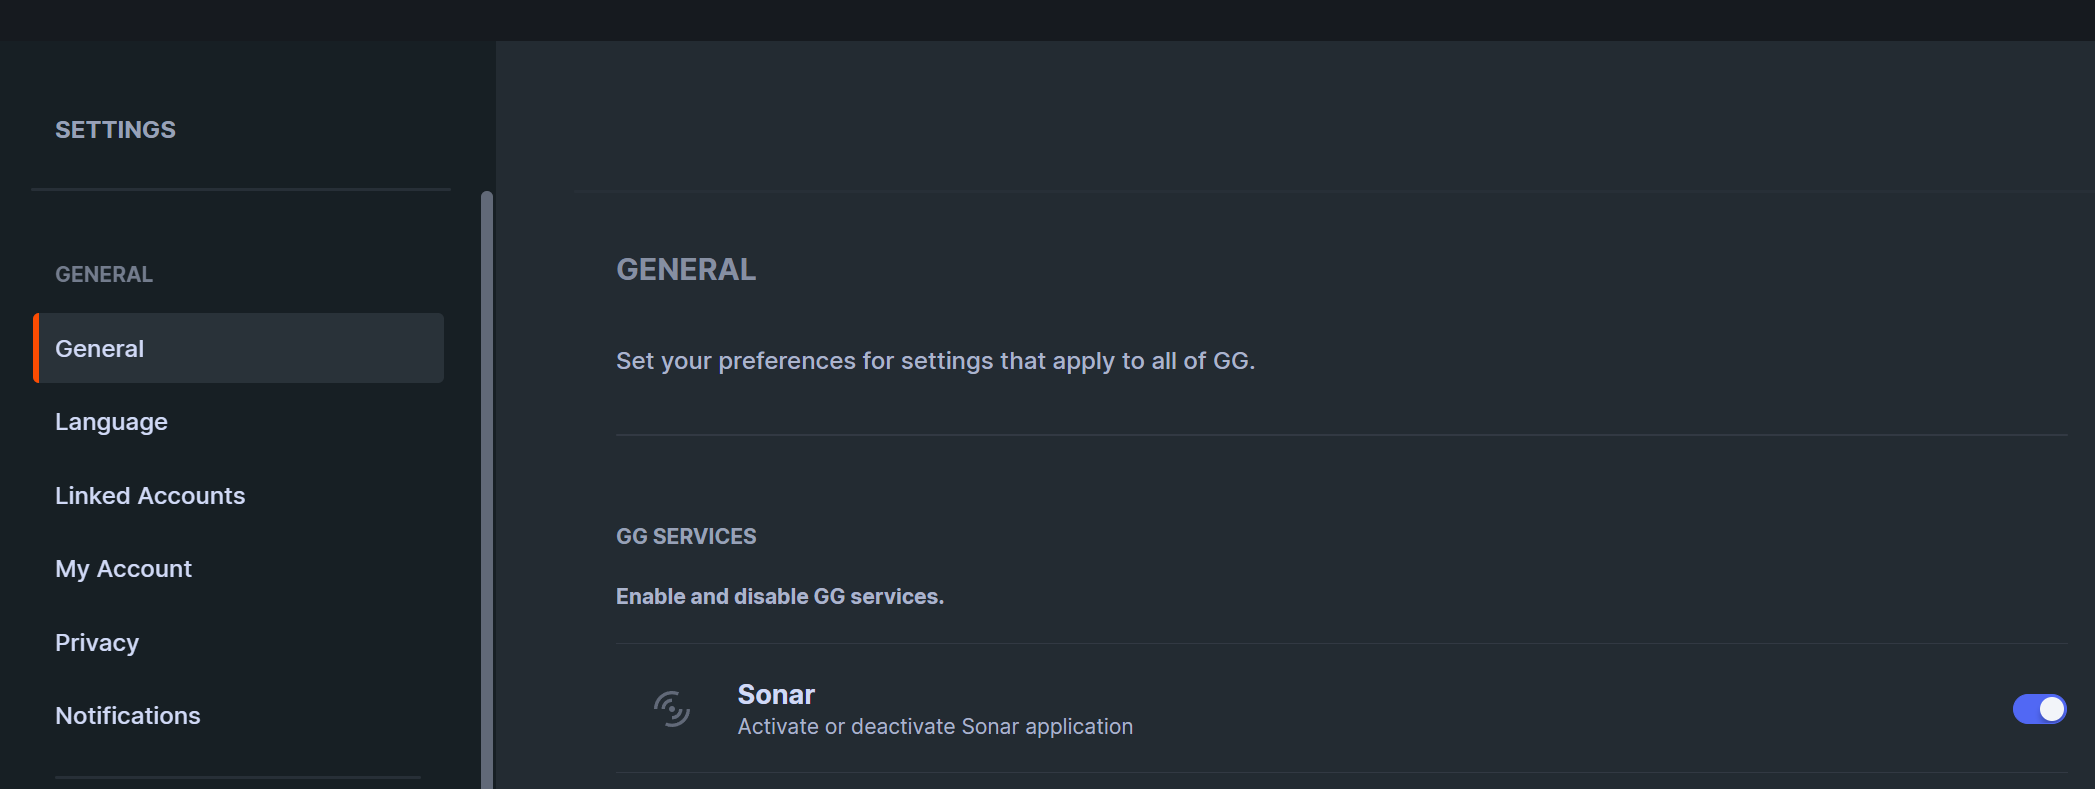Click 'Enable and disable GG services' text
Screen dimensions: 2095x789
coord(779,597)
